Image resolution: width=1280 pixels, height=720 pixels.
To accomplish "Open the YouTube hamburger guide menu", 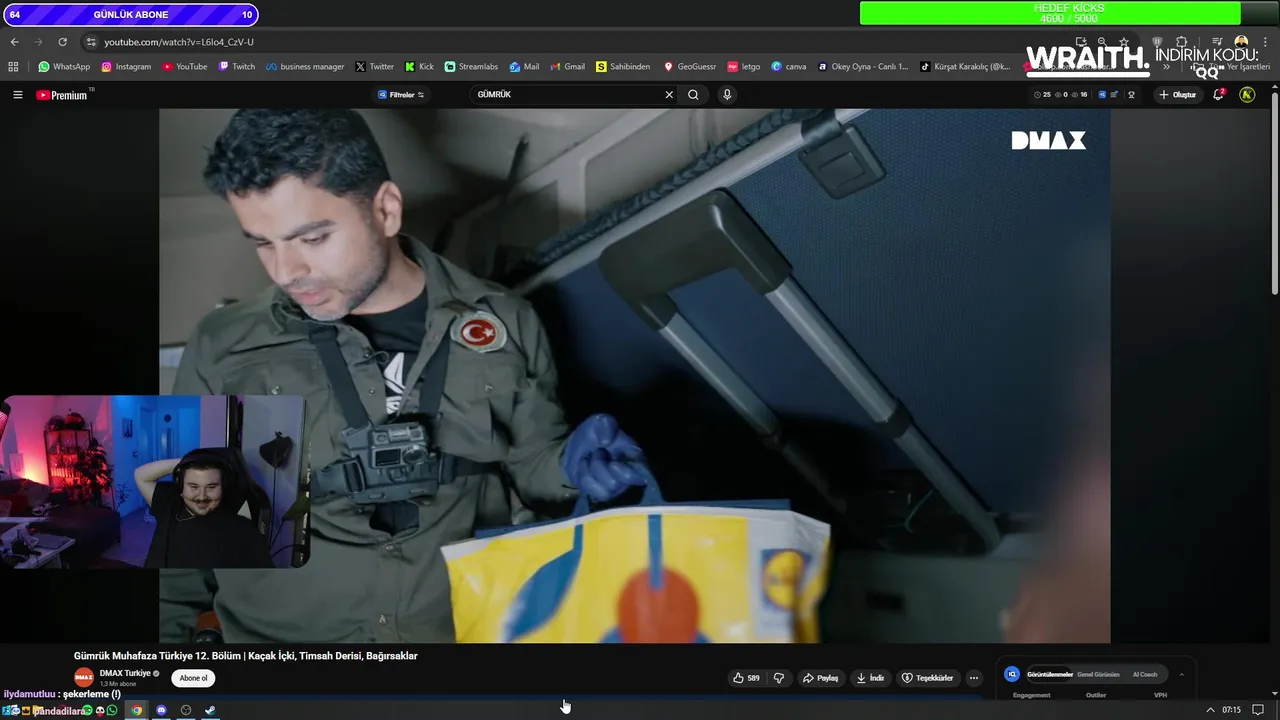I will 18,95.
